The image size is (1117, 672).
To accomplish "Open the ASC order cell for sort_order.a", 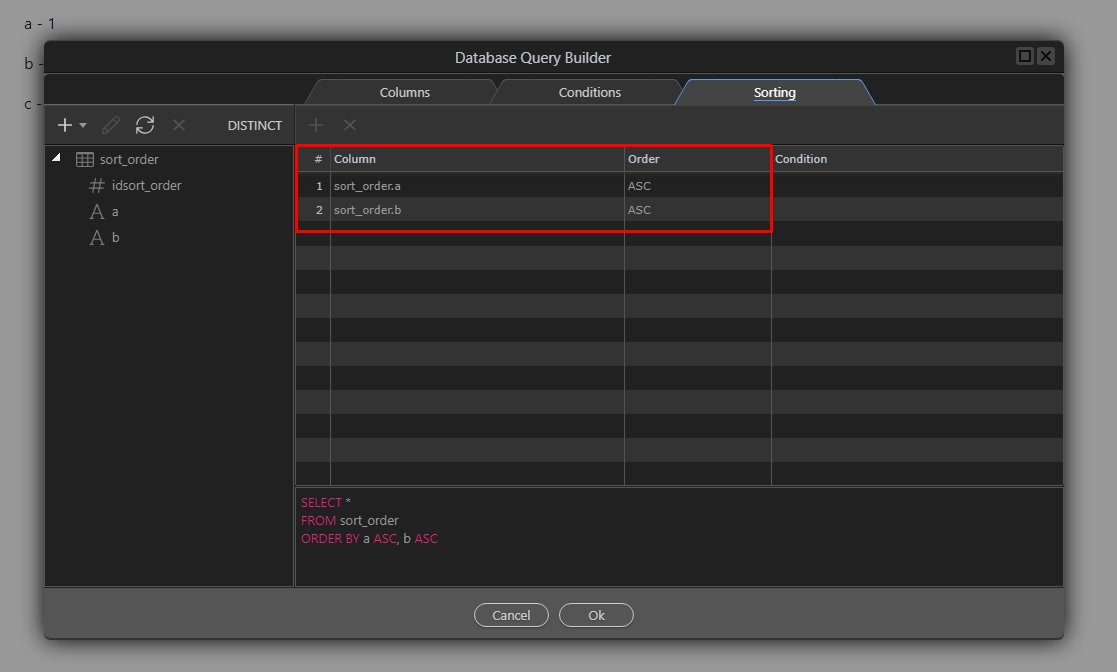I will (640, 186).
